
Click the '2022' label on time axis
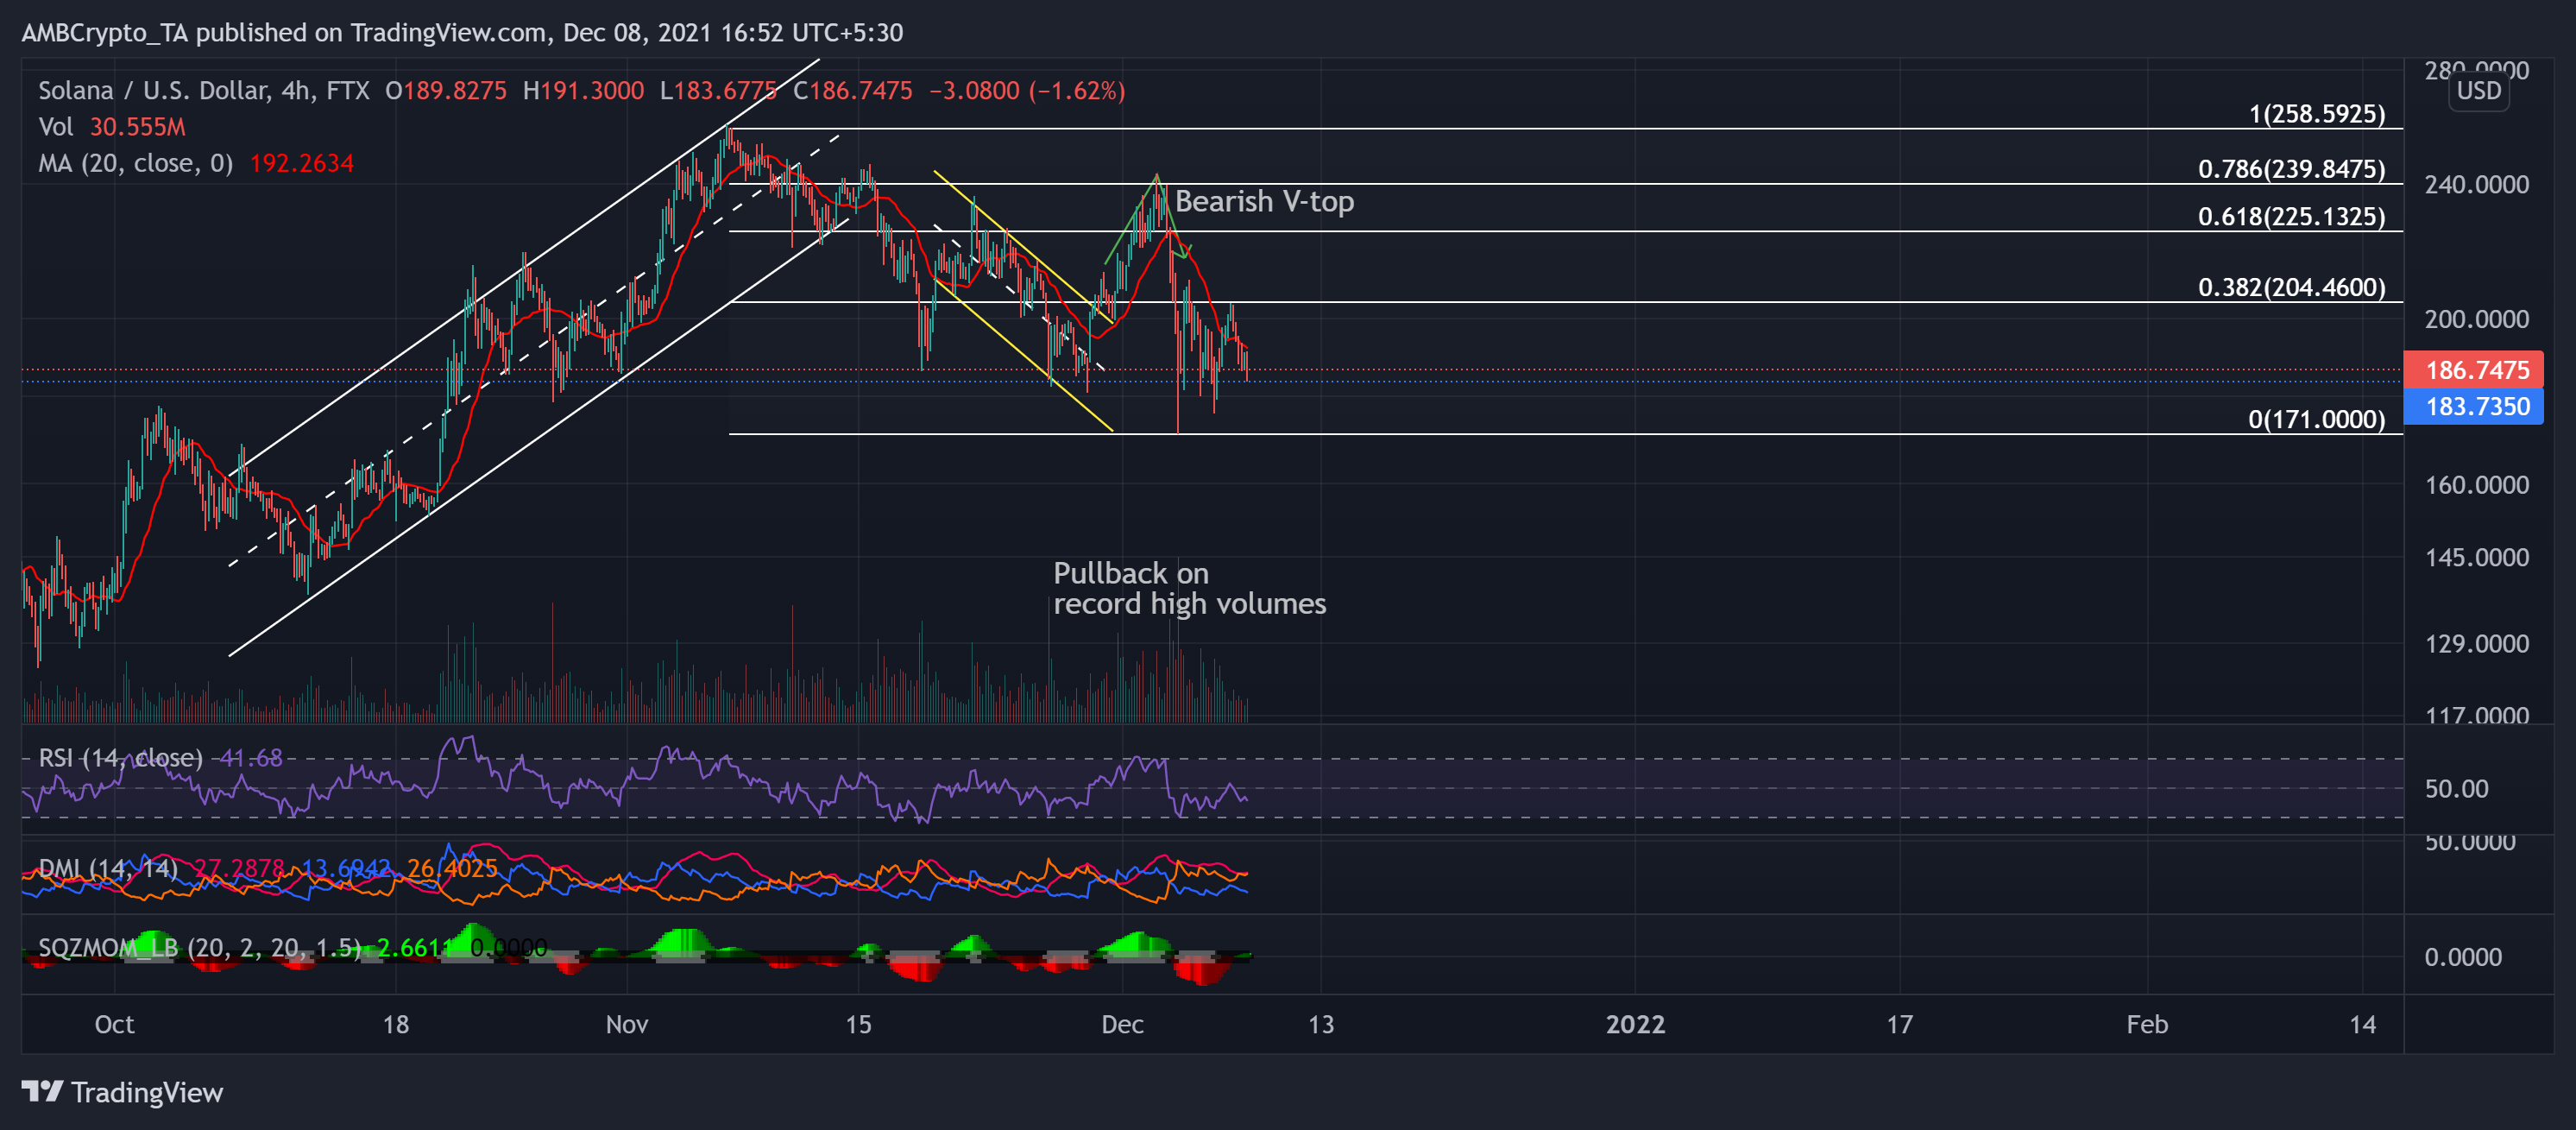click(1635, 1024)
